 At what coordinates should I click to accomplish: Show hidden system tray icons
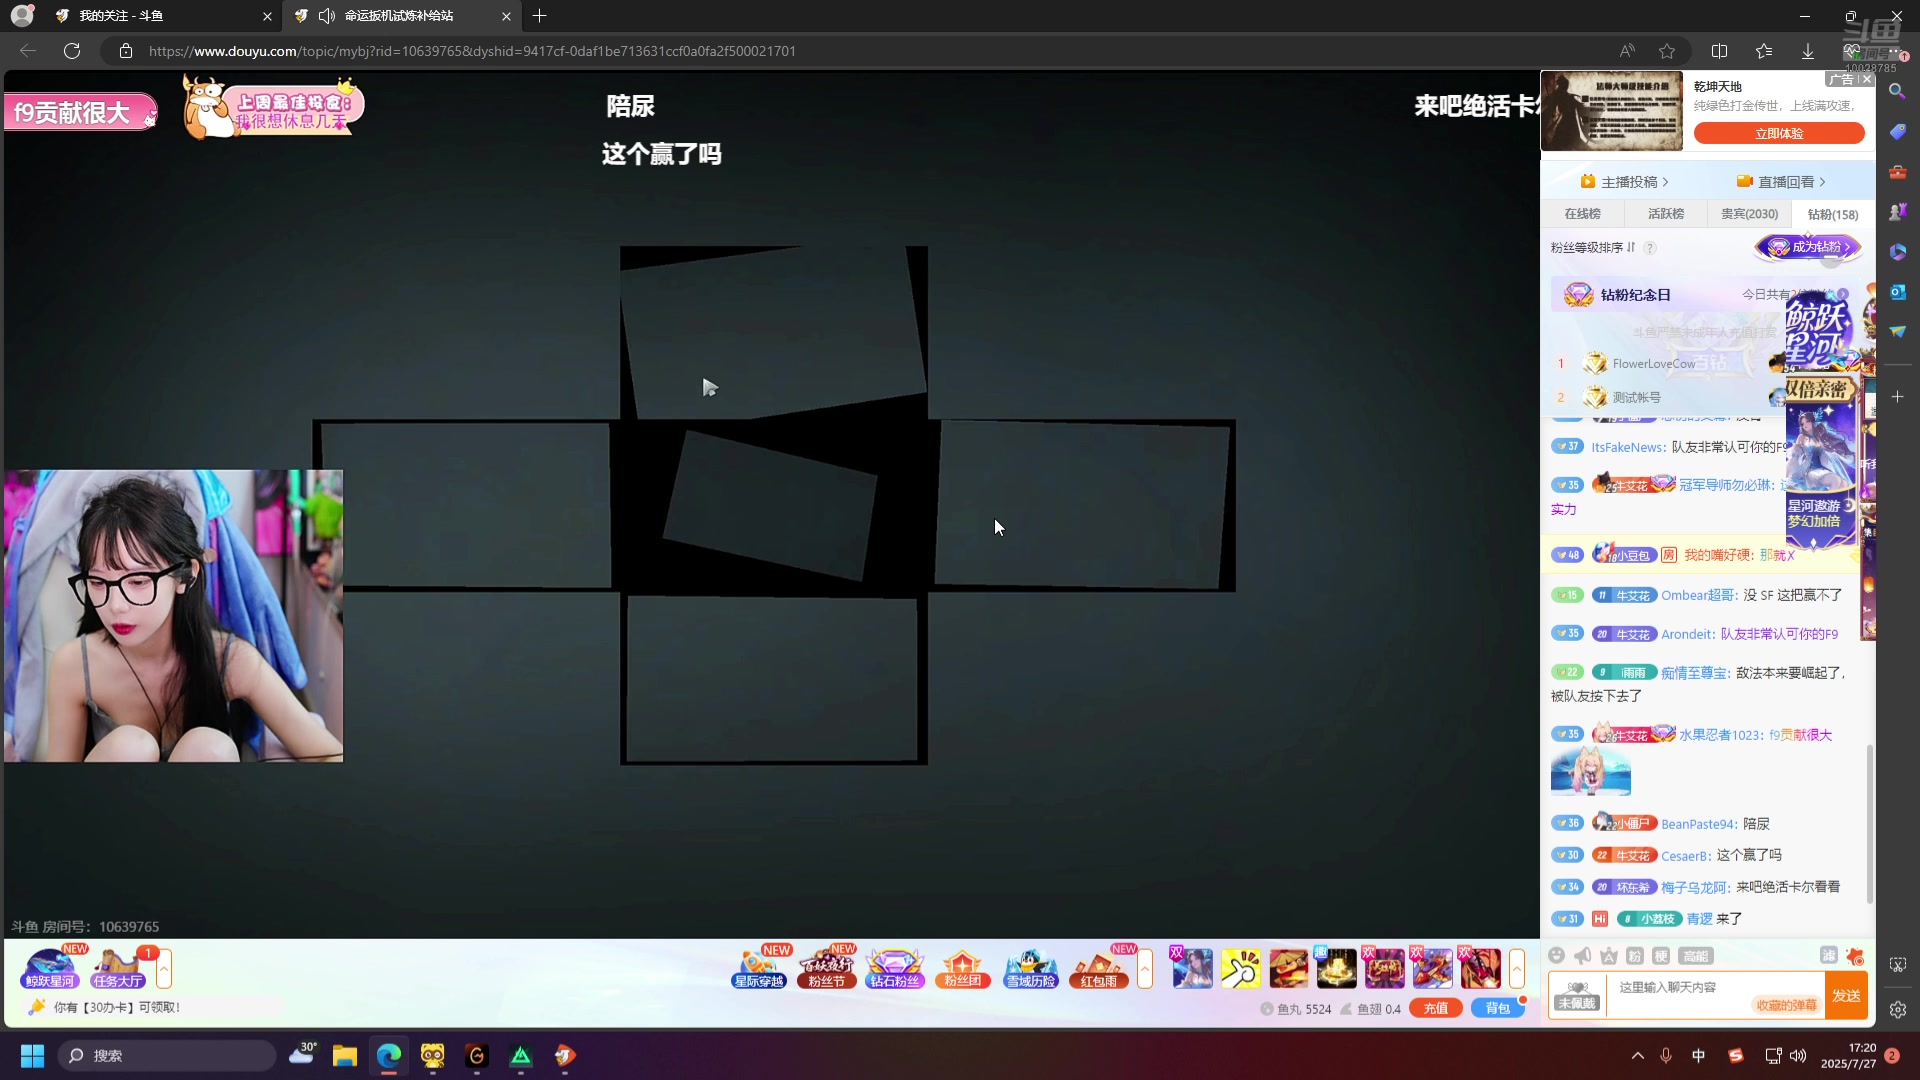click(x=1637, y=1056)
